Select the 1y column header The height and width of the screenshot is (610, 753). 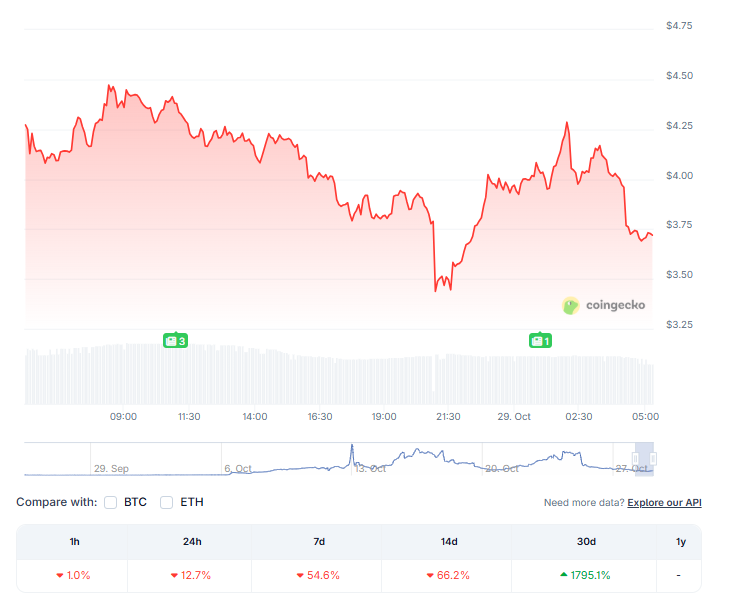point(681,541)
